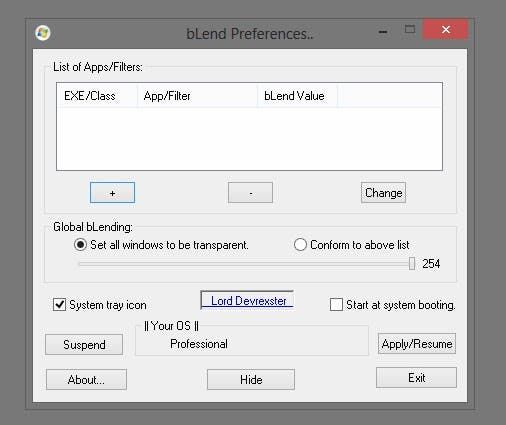Remove selected filter with minus button
Viewport: 506px width, 425px height.
tap(250, 193)
